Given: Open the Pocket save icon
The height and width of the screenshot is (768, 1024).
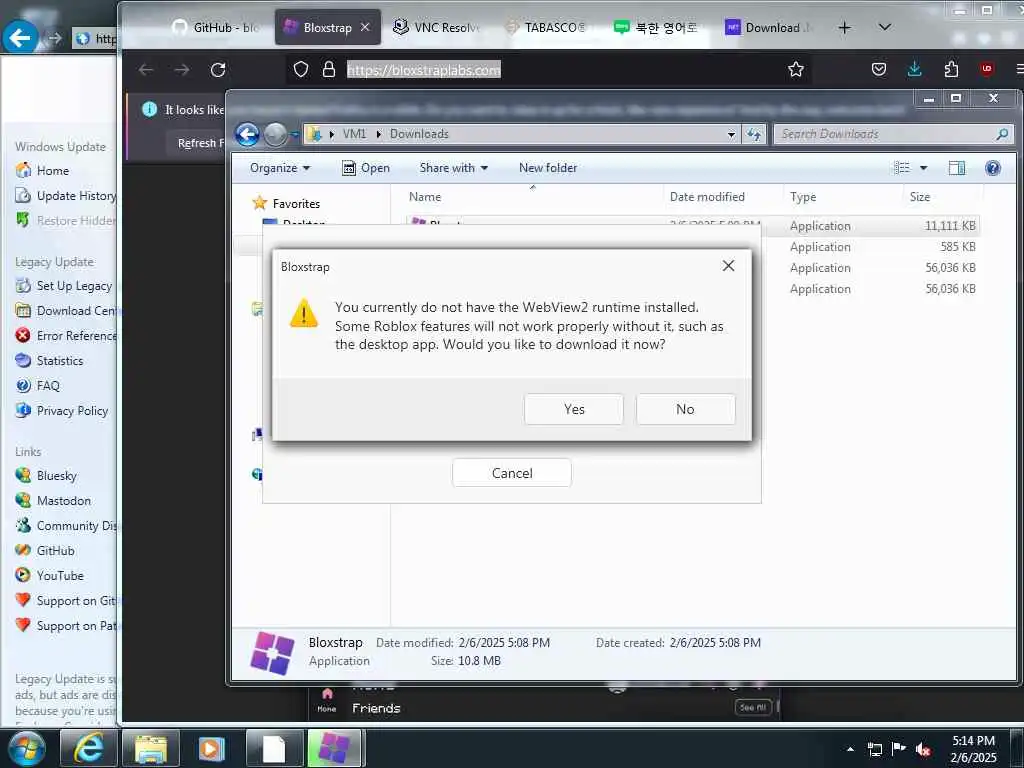Looking at the screenshot, I should (879, 69).
